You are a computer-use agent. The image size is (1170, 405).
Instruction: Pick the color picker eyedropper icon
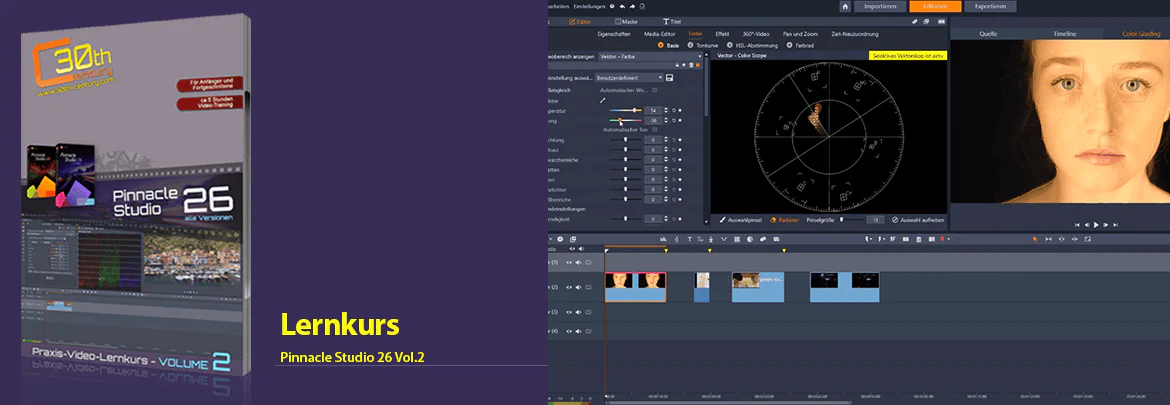603,100
